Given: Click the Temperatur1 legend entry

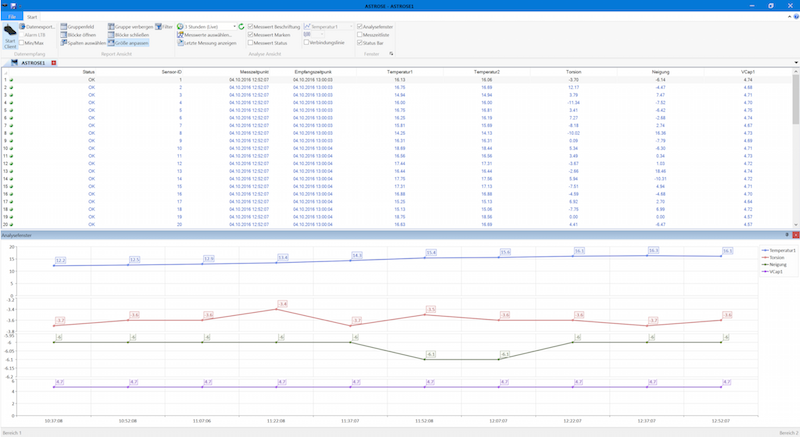Looking at the screenshot, I should coord(779,250).
